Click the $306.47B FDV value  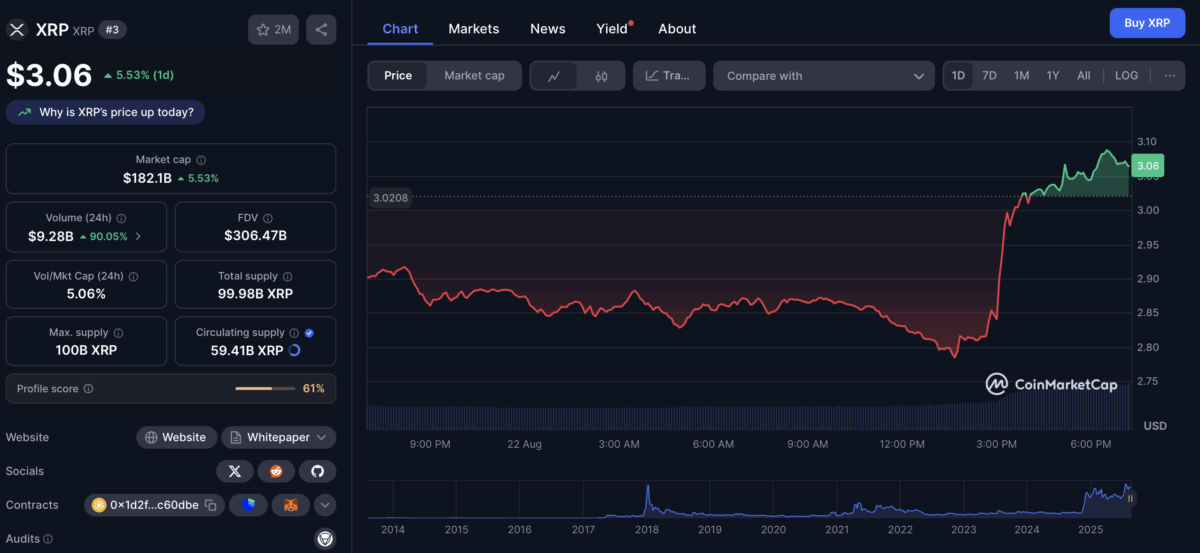(255, 236)
